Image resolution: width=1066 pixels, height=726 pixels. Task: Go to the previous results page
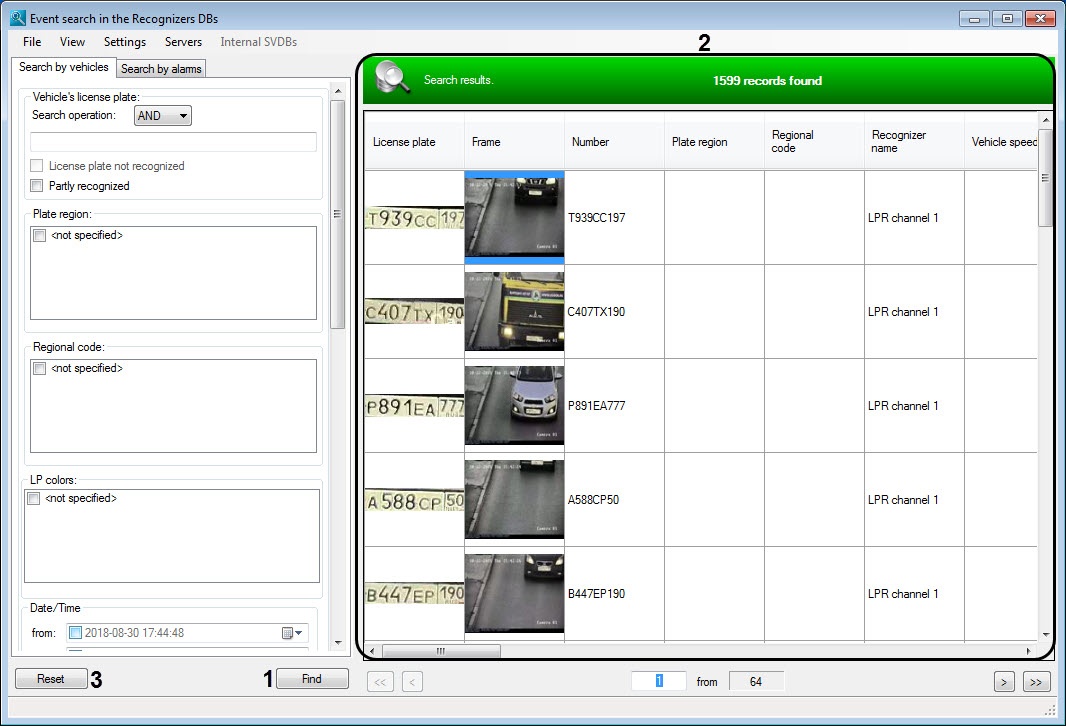[412, 682]
